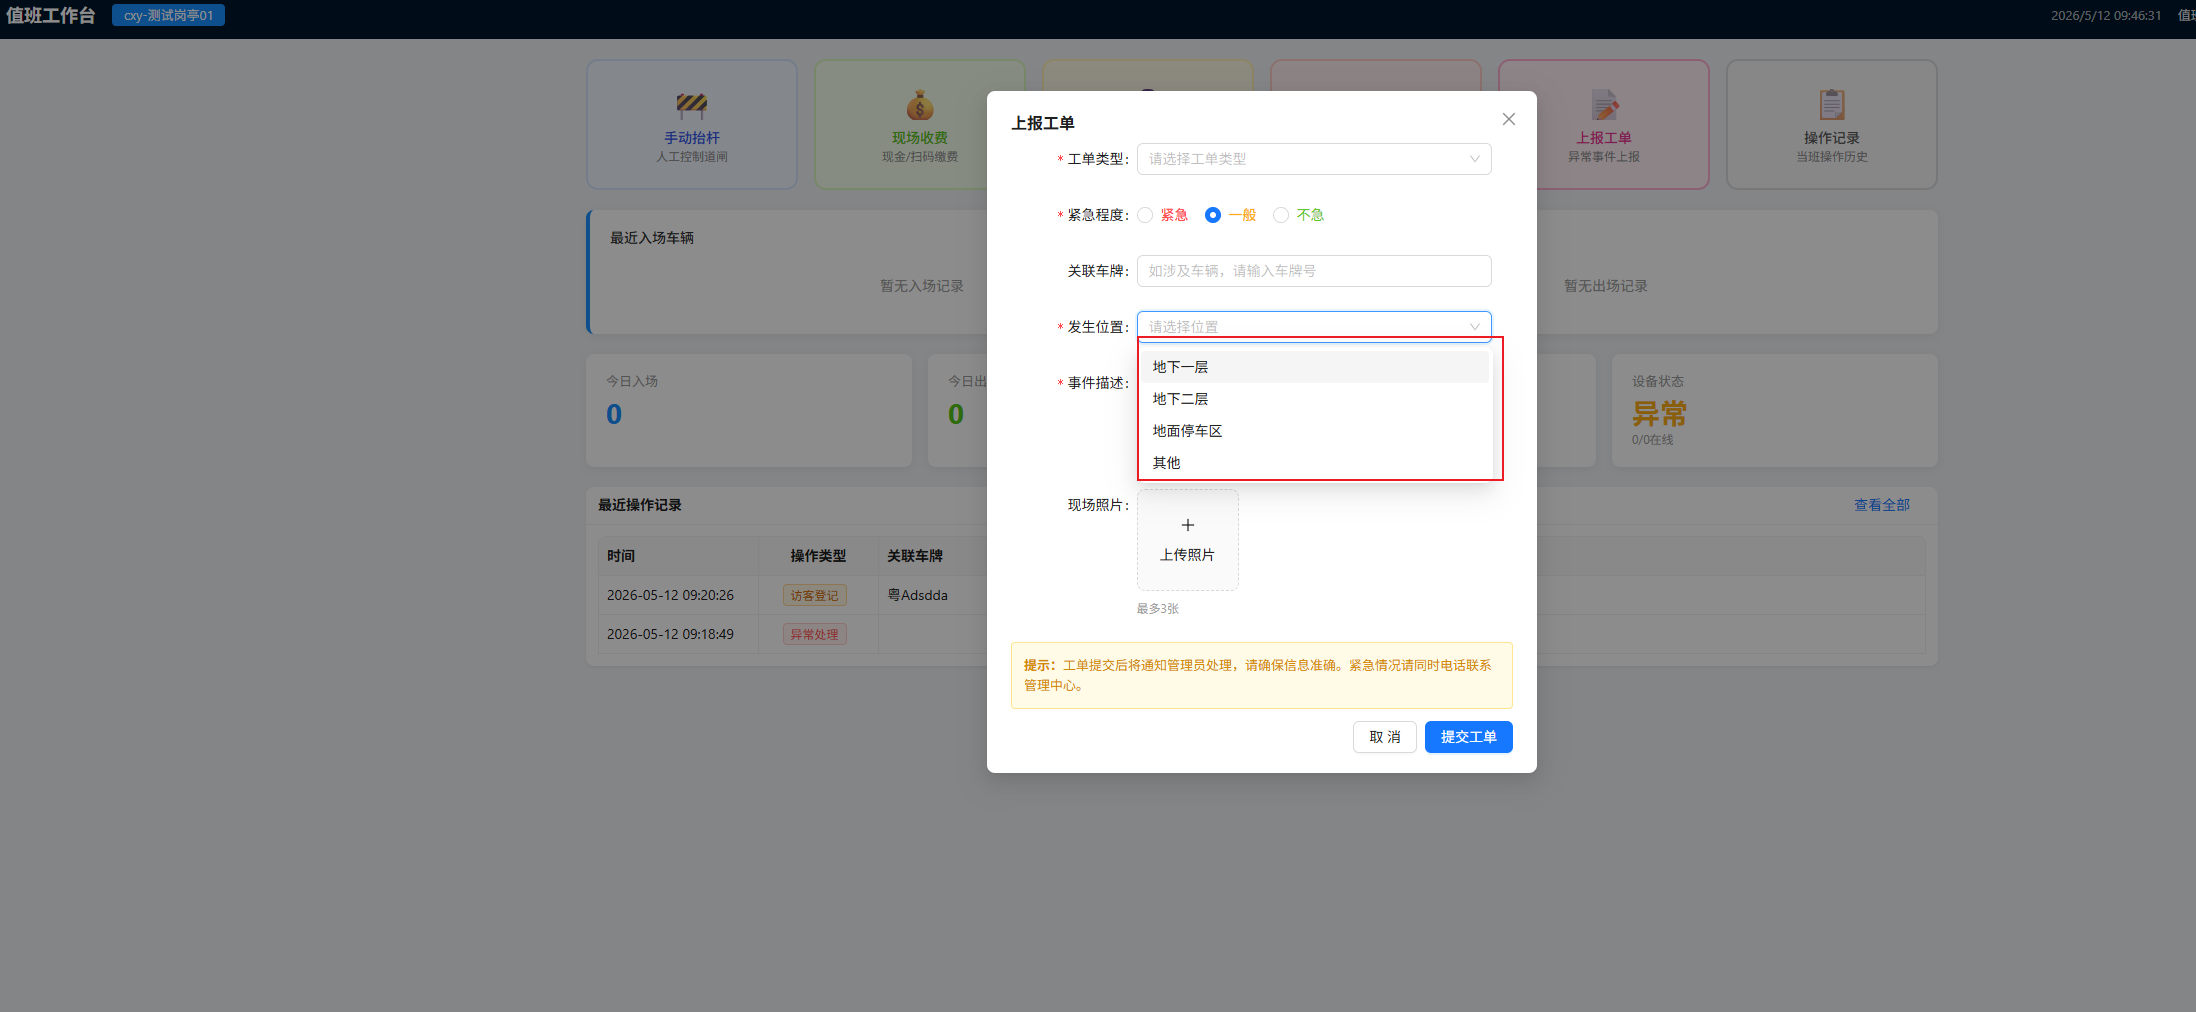Image resolution: width=2196 pixels, height=1012 pixels.
Task: Choose 地下一层 from the location list
Action: point(1314,367)
